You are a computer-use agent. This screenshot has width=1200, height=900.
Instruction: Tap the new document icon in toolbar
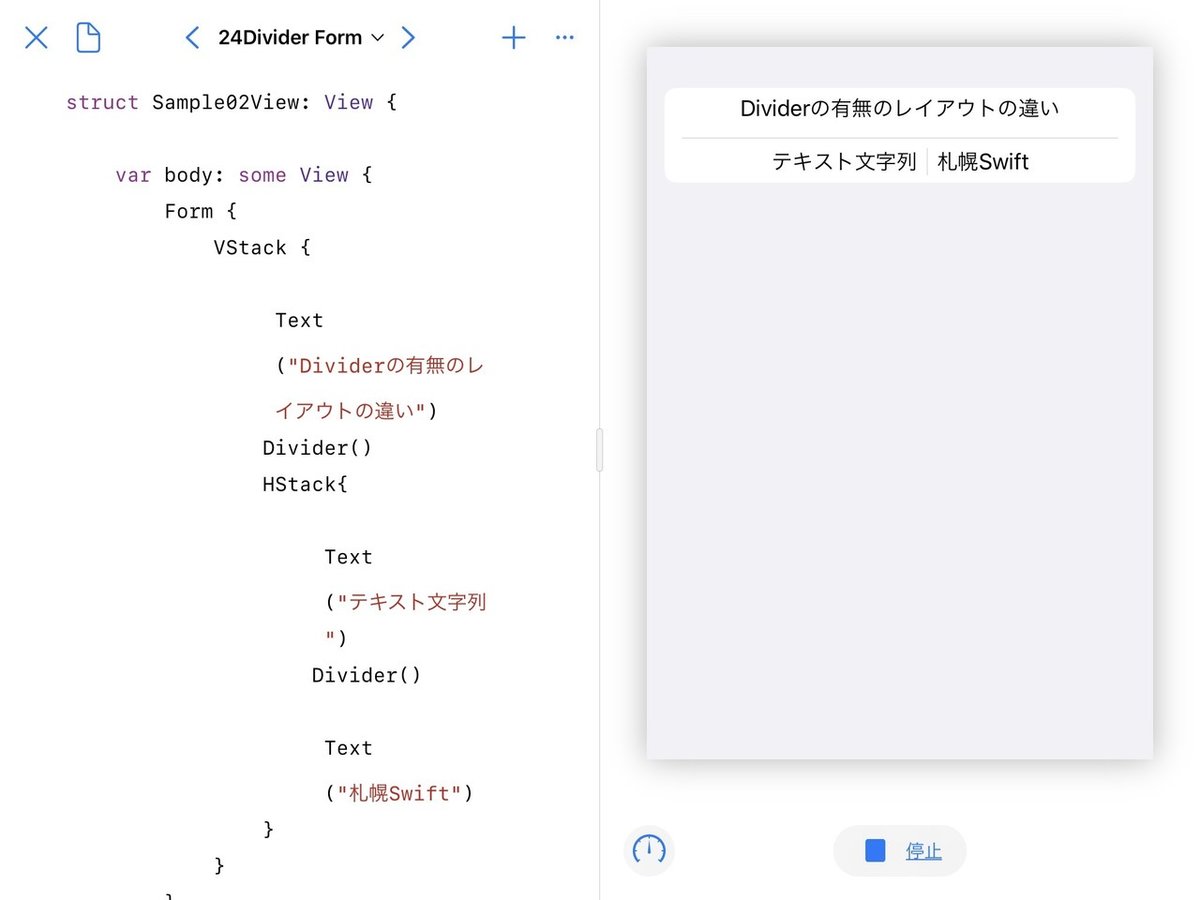point(88,37)
